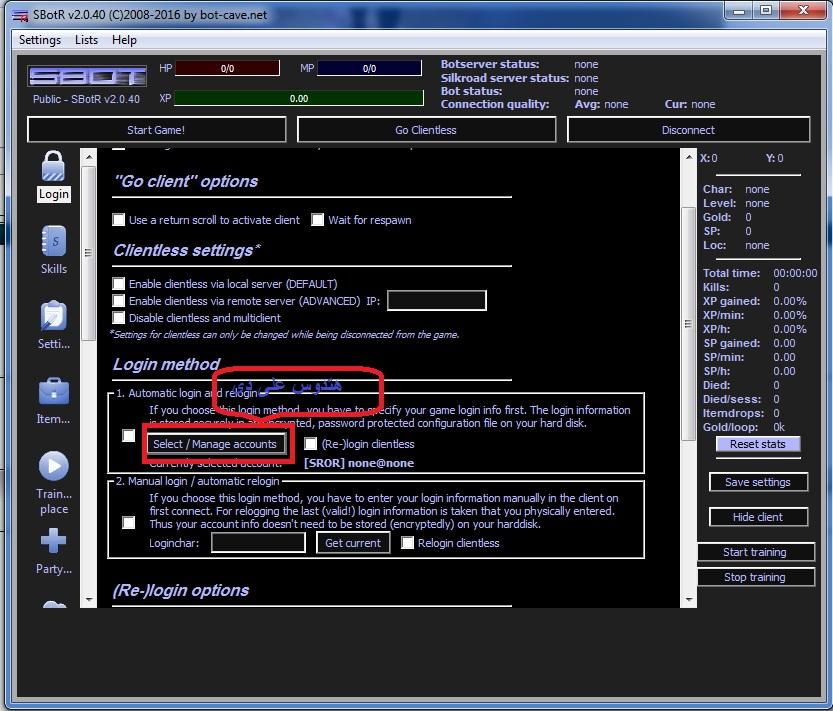Screen dimensions: 833x711
Task: Click the sidebar scrollbar up arrow
Action: point(89,157)
